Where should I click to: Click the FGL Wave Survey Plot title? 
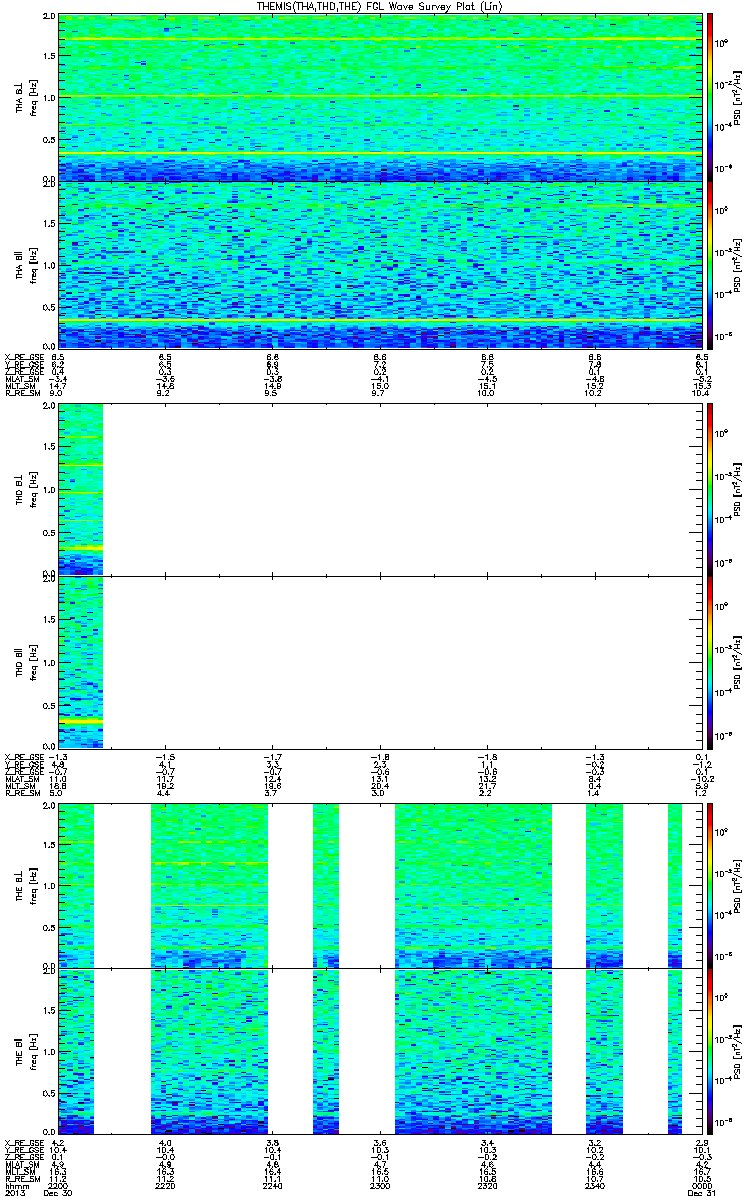click(374, 6)
